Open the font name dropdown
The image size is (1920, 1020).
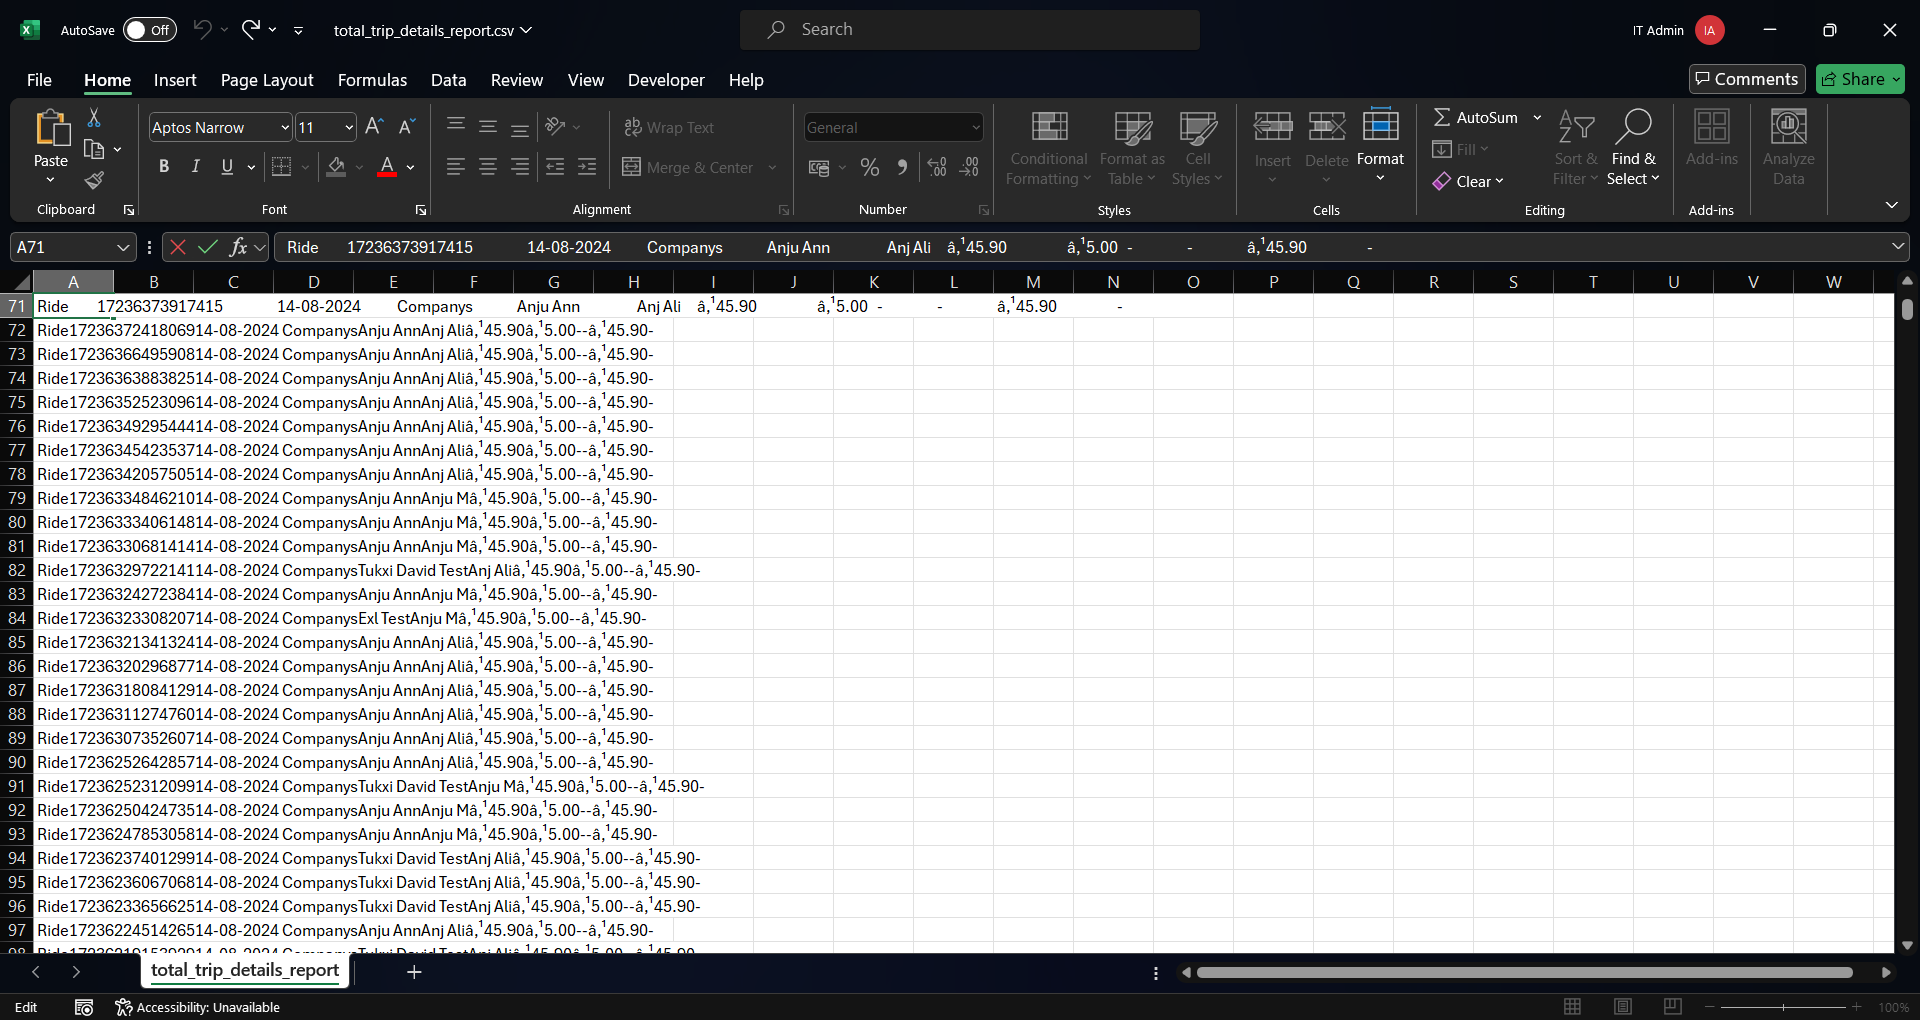[285, 128]
